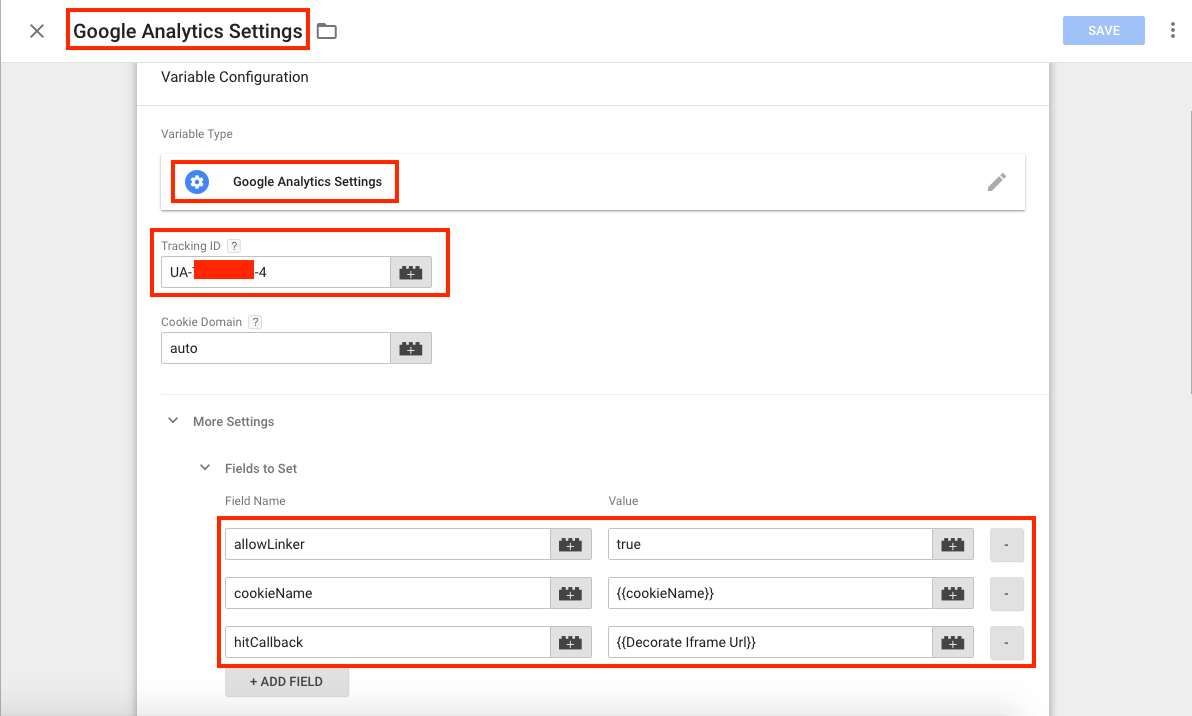
Task: Click the blue gear variable type icon
Action: tap(197, 182)
